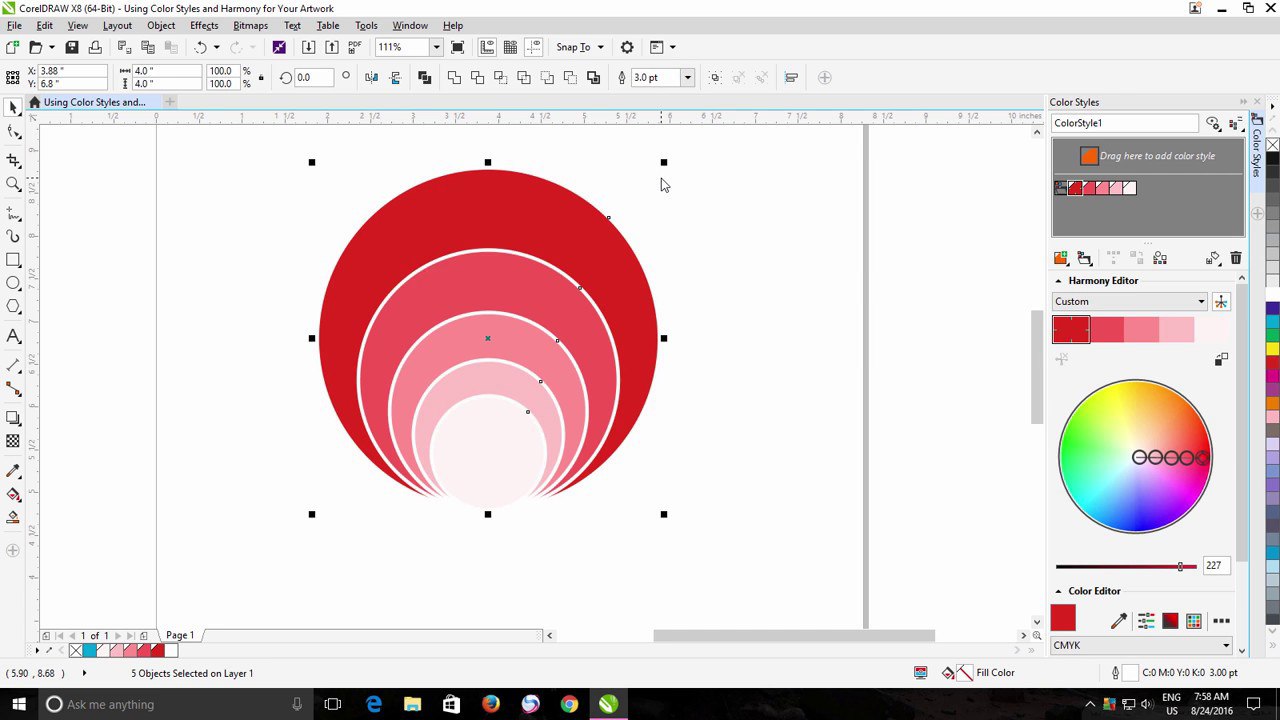Click the delete trash icon in Color Styles
This screenshot has height=720, width=1280.
(x=1236, y=259)
